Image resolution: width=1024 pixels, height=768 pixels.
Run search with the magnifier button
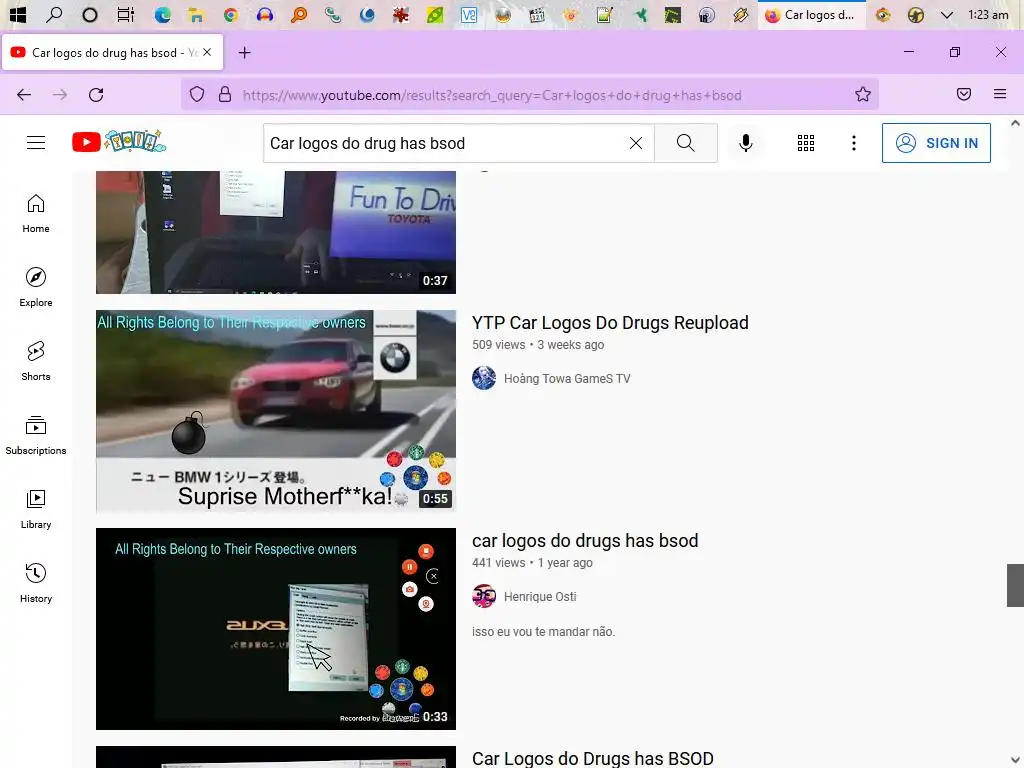point(685,143)
